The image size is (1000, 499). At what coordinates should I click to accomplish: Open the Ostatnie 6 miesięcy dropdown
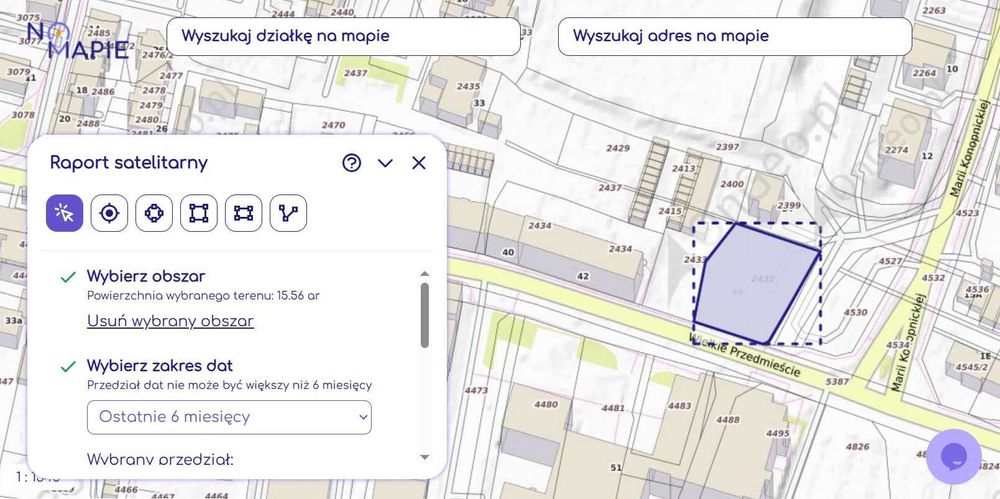[x=229, y=417]
